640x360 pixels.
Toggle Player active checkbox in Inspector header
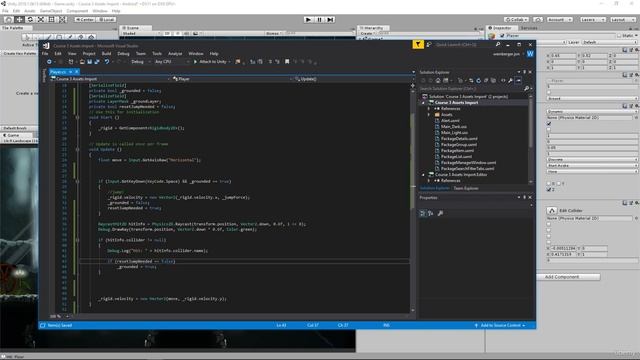pos(502,36)
